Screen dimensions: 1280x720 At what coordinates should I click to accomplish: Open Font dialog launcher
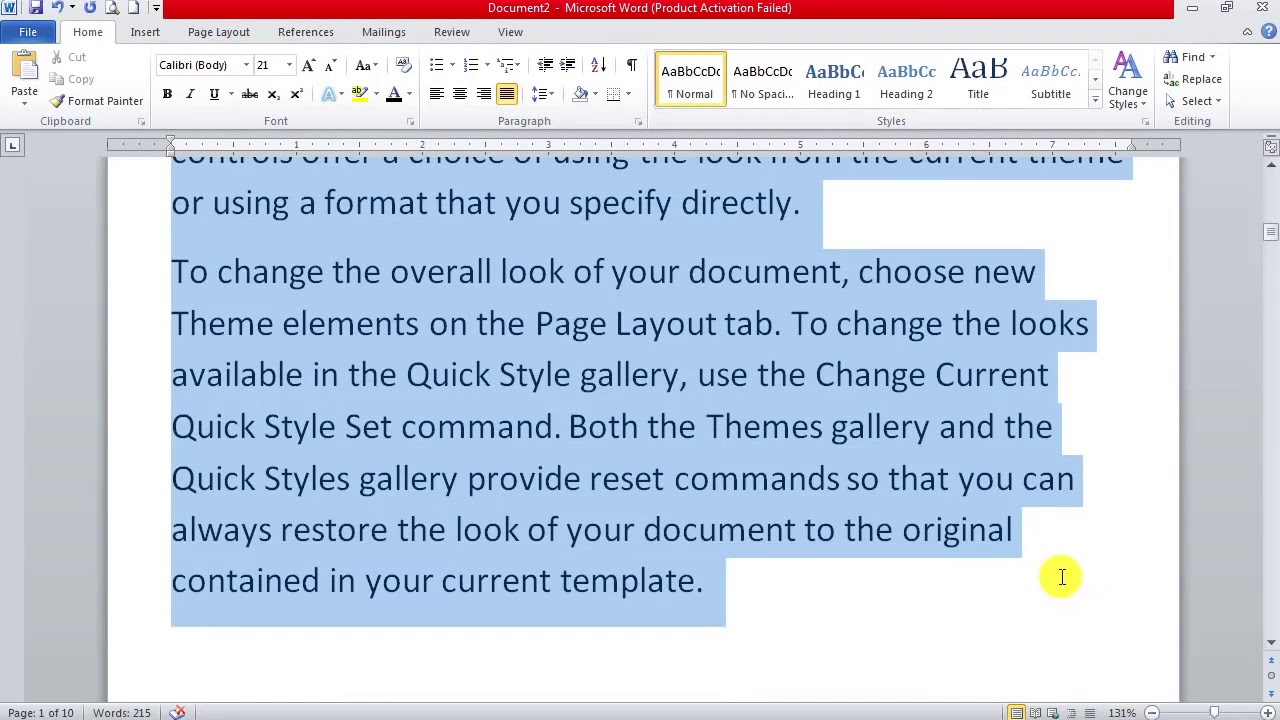(410, 122)
